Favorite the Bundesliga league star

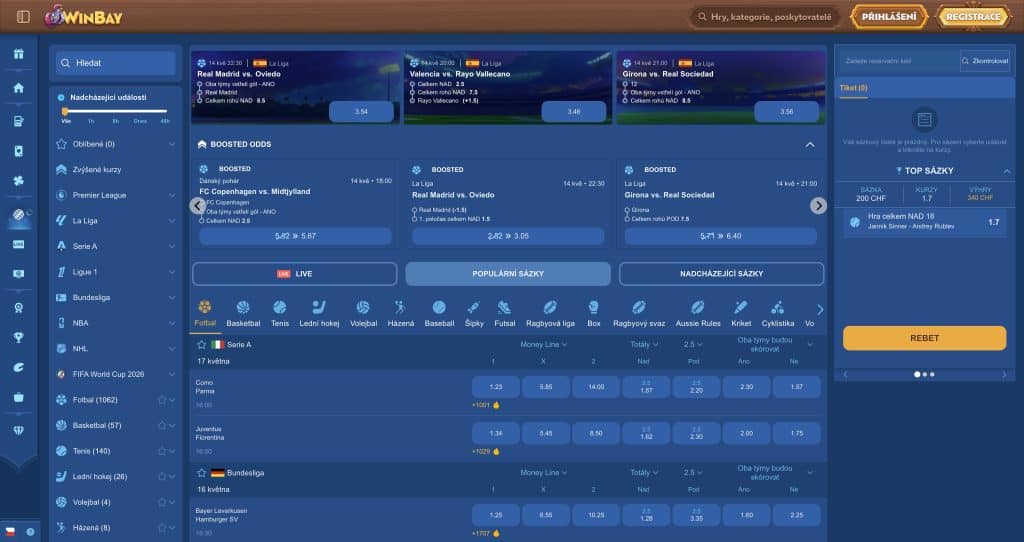(x=201, y=473)
